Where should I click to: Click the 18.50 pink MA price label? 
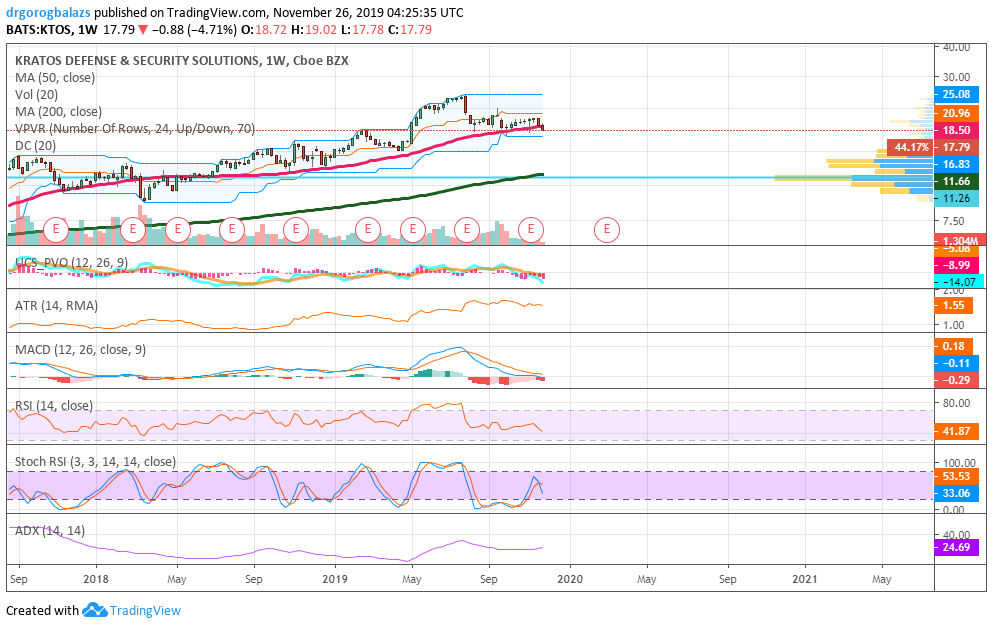tap(956, 130)
